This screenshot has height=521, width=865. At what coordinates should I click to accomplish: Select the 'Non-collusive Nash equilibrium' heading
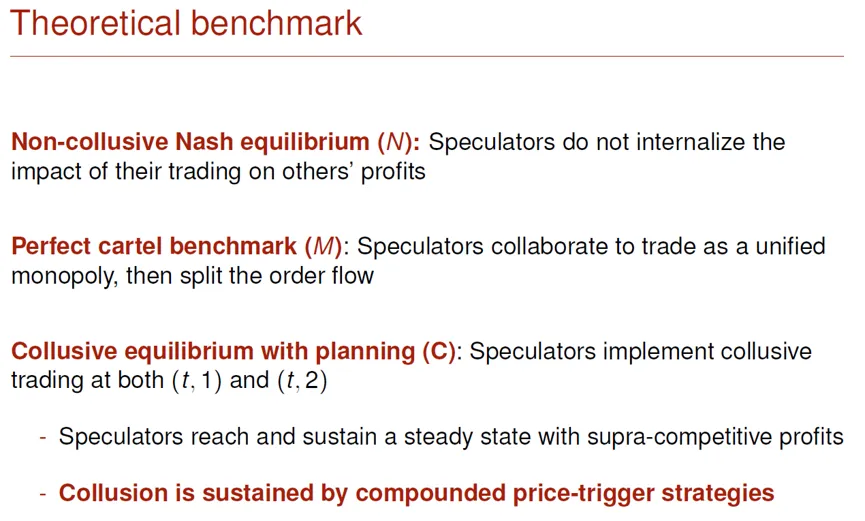[x=190, y=142]
